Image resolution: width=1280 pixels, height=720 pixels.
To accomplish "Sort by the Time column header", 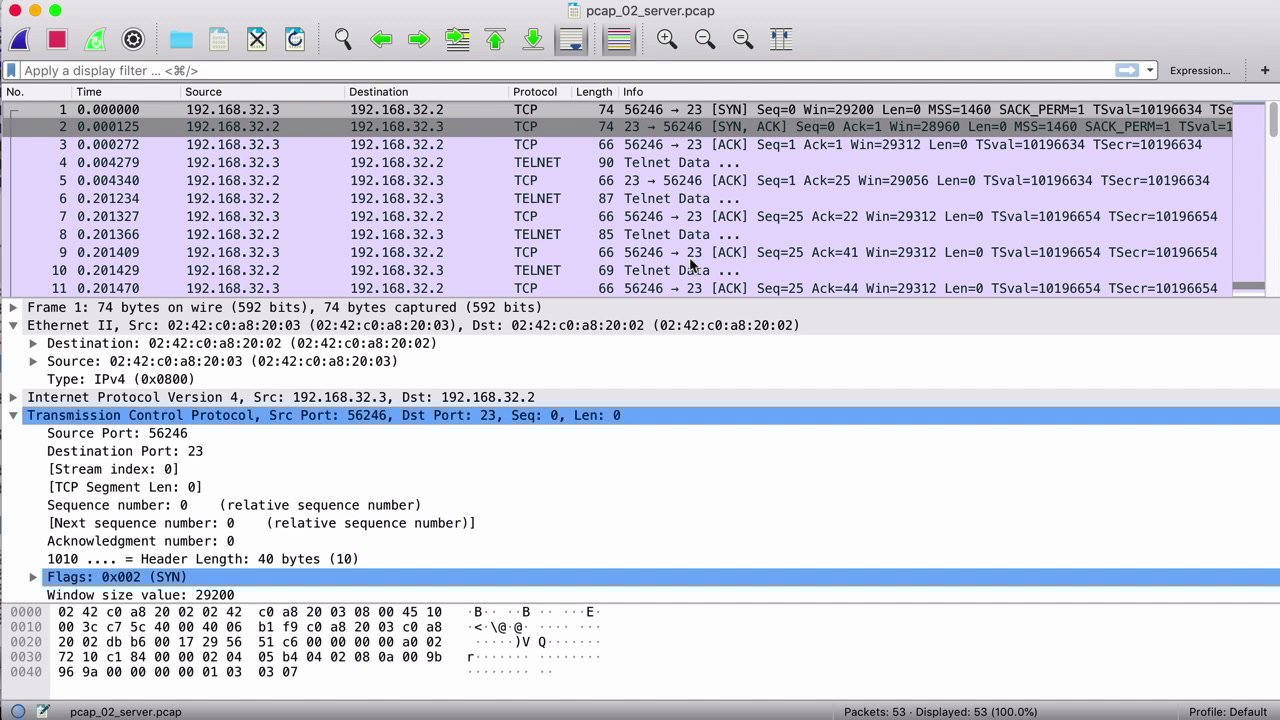I will (126, 92).
